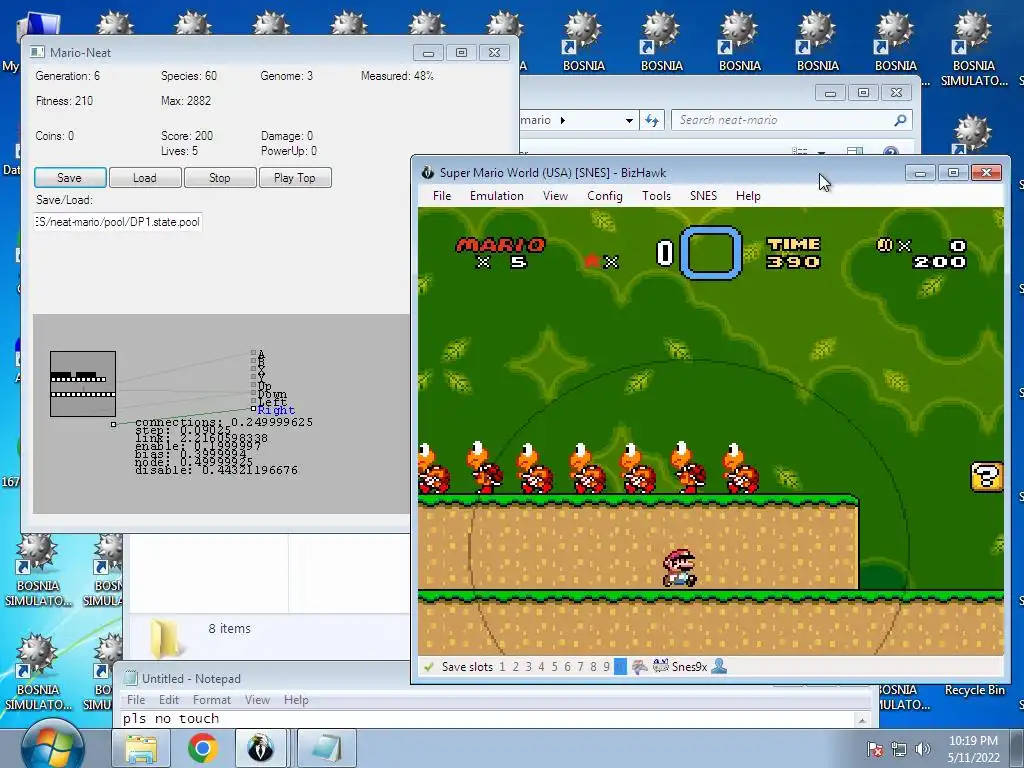The width and height of the screenshot is (1024, 768).
Task: Open the Notepad Help menu
Action: [296, 699]
